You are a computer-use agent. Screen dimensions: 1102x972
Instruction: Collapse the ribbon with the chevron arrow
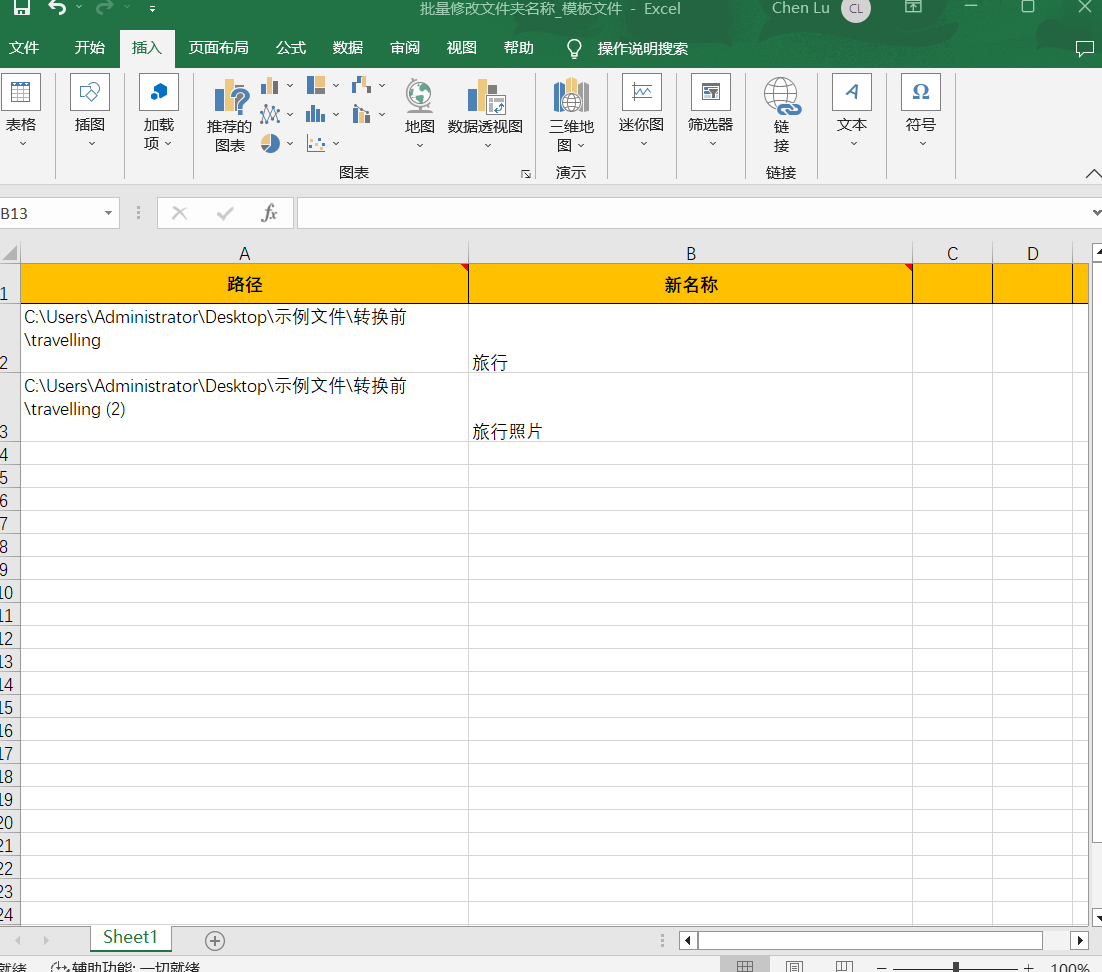click(1093, 172)
